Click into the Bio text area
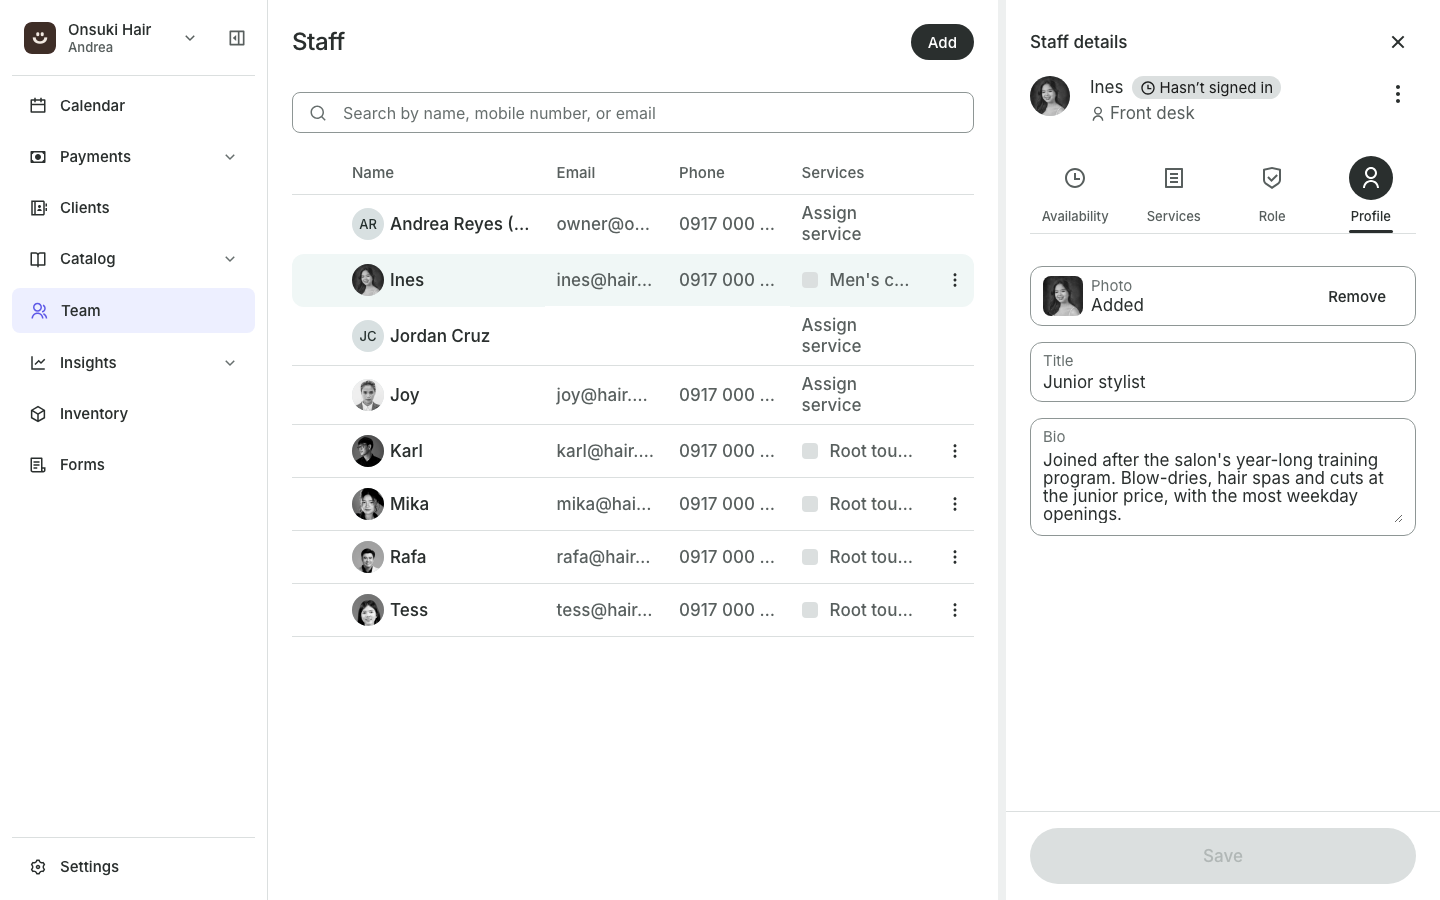This screenshot has height=900, width=1440. tap(1223, 477)
